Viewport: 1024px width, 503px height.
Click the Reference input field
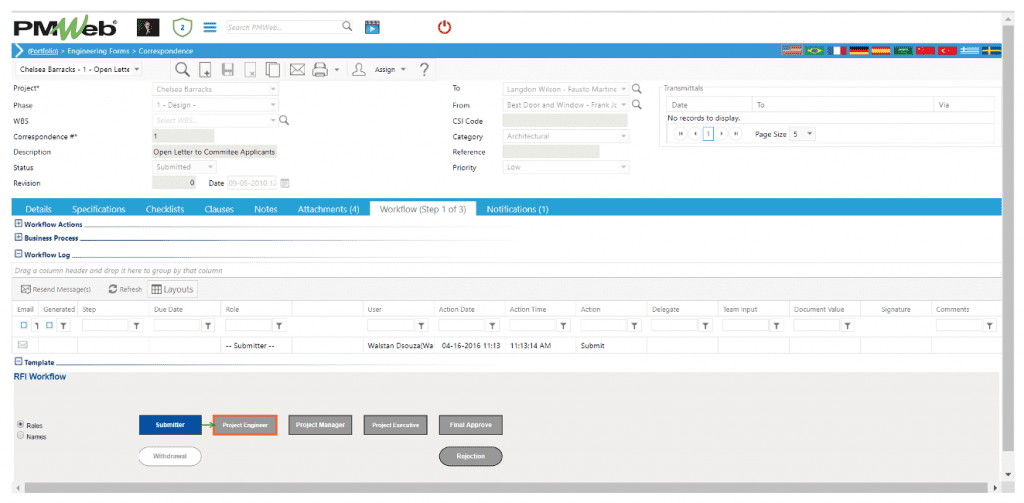(x=551, y=152)
